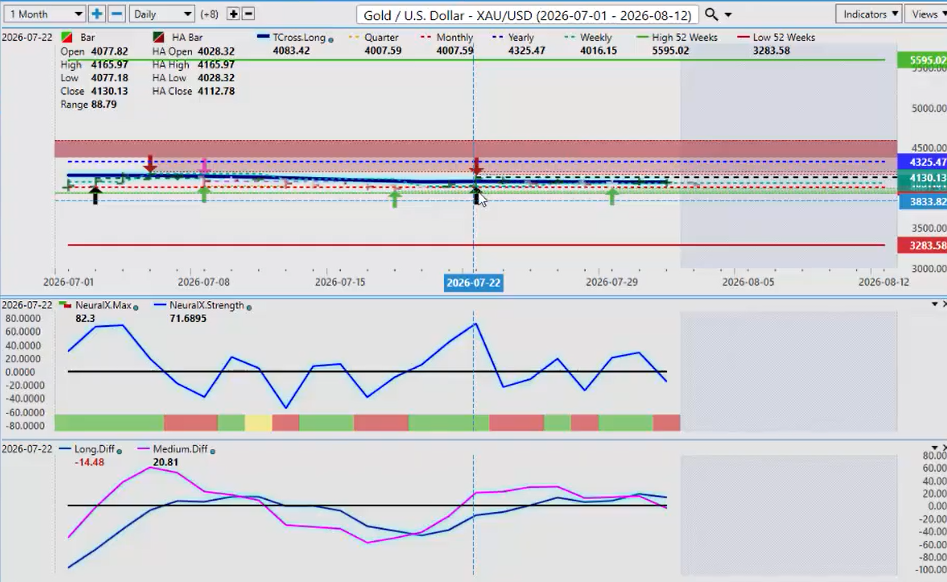Click the blue plus zoom-in button
Image resolution: width=947 pixels, height=582 pixels.
[x=97, y=14]
